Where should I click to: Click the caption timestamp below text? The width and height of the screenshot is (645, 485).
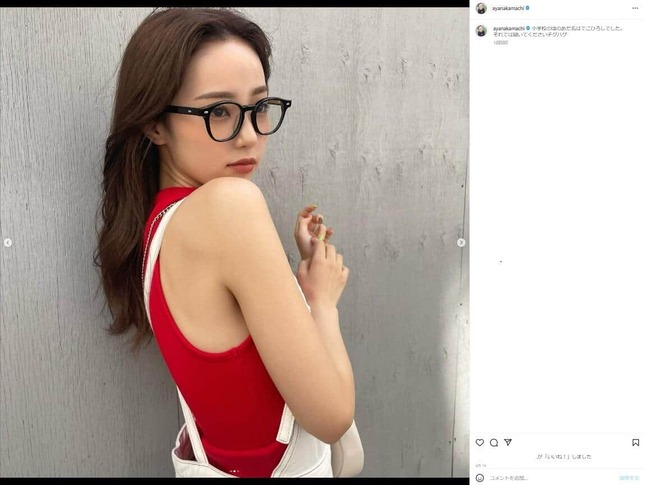pos(501,42)
